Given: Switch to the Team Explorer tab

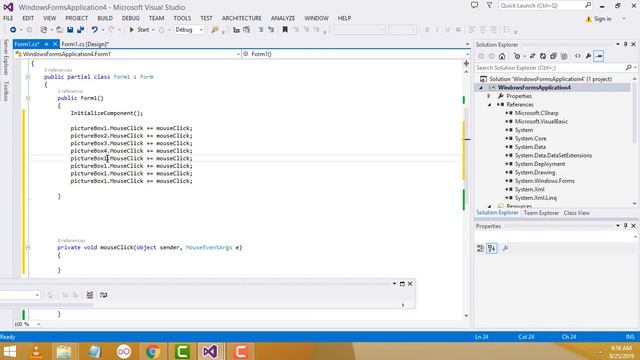Looking at the screenshot, I should pyautogui.click(x=541, y=213).
